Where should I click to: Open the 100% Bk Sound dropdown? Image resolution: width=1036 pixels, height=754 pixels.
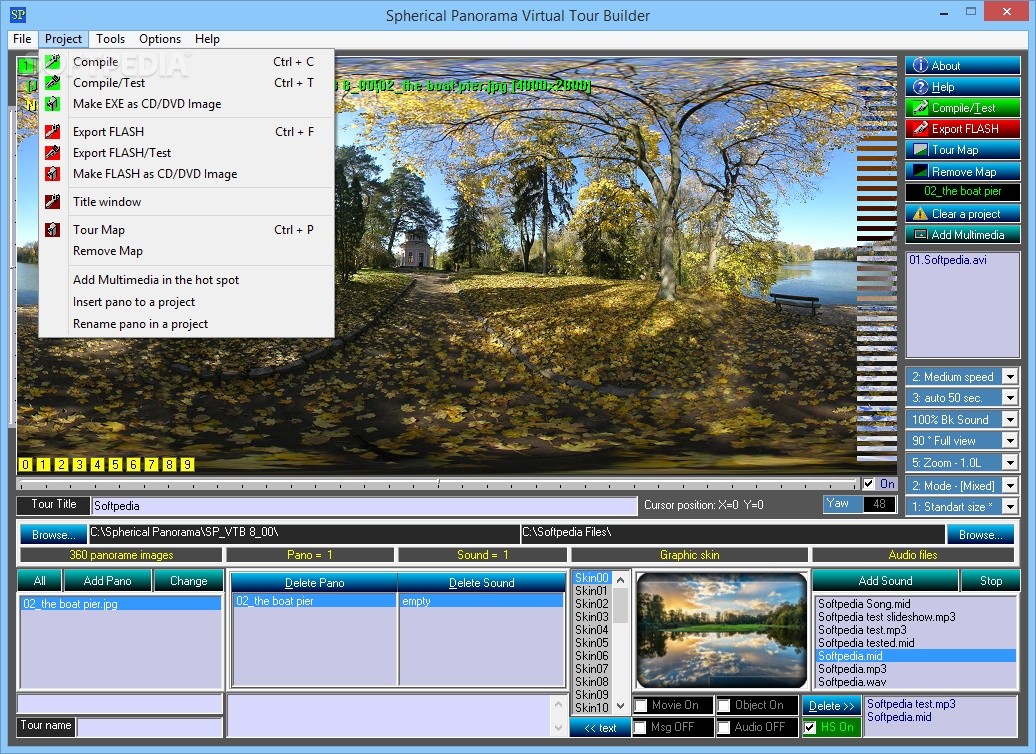click(1010, 420)
